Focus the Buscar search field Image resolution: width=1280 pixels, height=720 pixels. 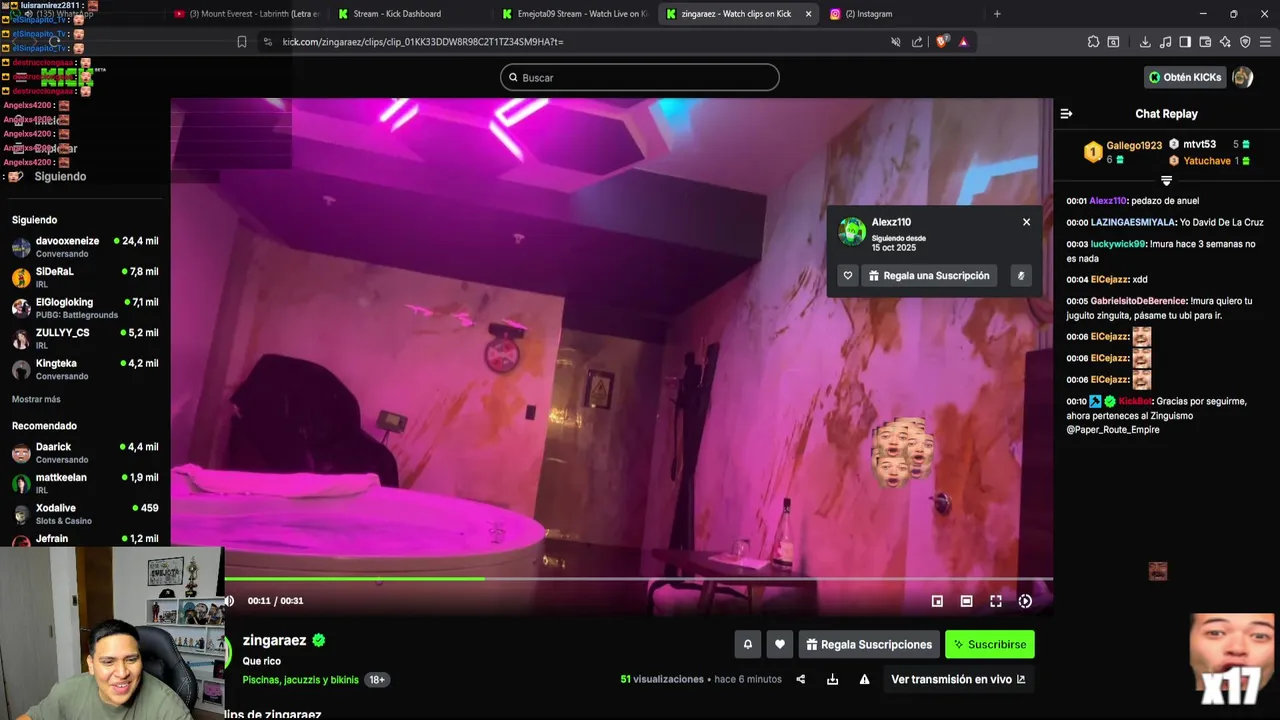(640, 77)
